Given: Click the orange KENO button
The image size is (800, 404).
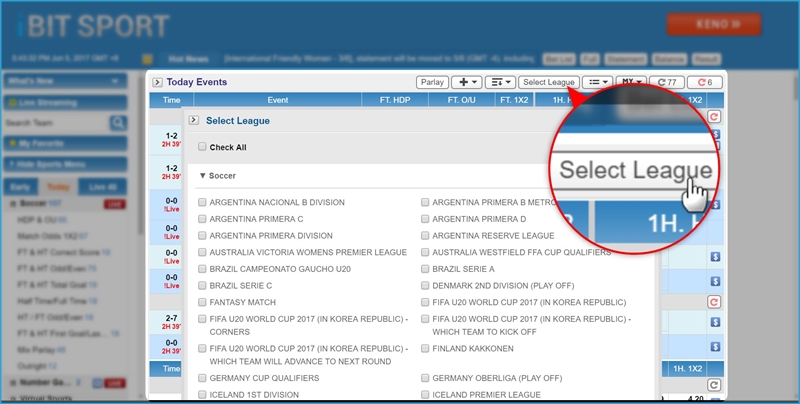Looking at the screenshot, I should coord(714,25).
